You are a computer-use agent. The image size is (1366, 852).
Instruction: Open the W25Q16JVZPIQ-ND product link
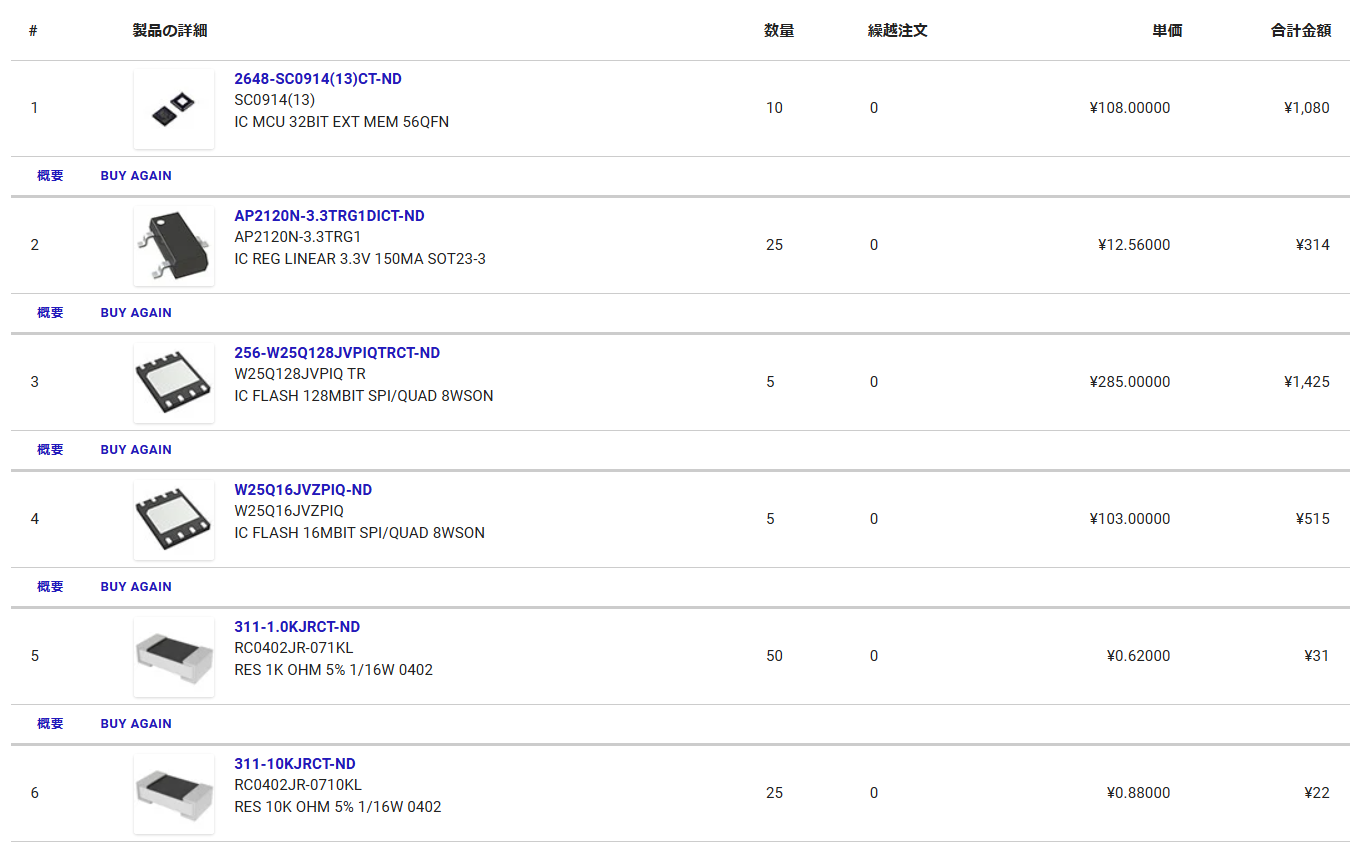tap(303, 490)
